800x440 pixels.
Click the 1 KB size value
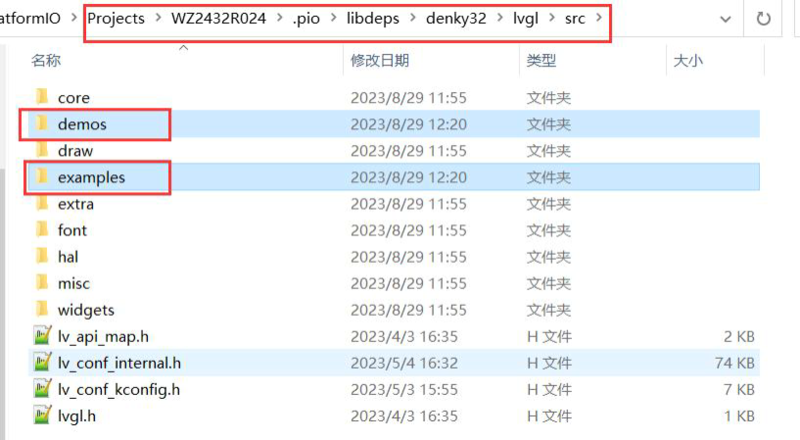click(739, 415)
